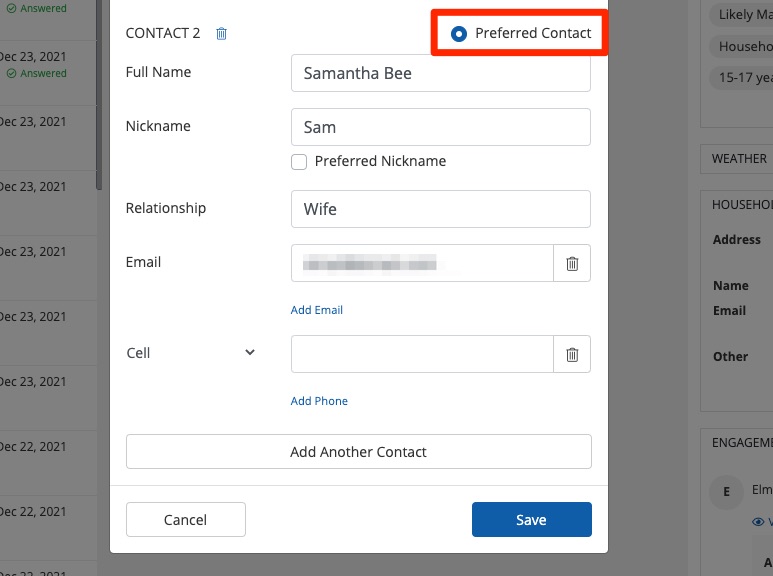Click the eye icon in Engagement panel
Image resolution: width=773 pixels, height=576 pixels.
(x=758, y=522)
